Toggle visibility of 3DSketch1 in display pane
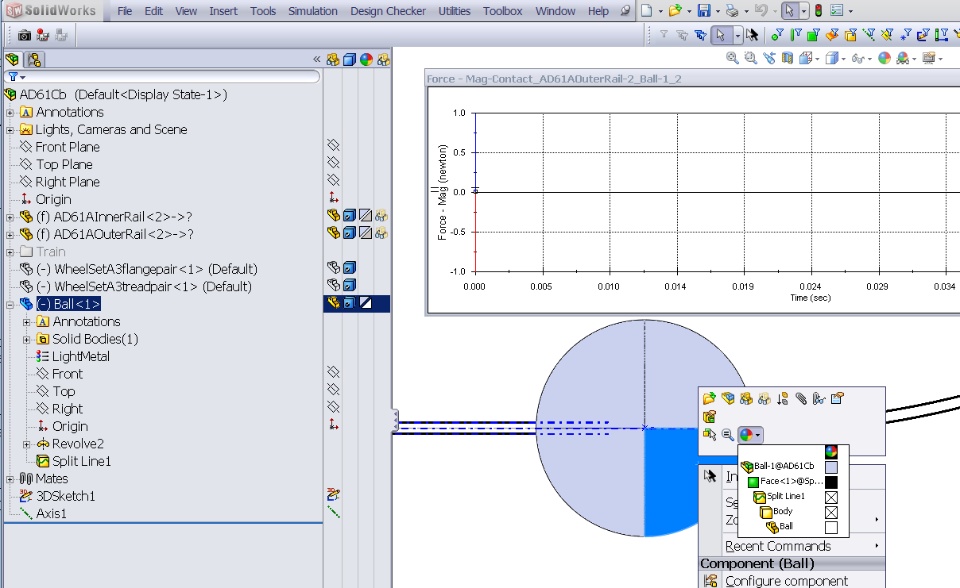 click(x=333, y=494)
